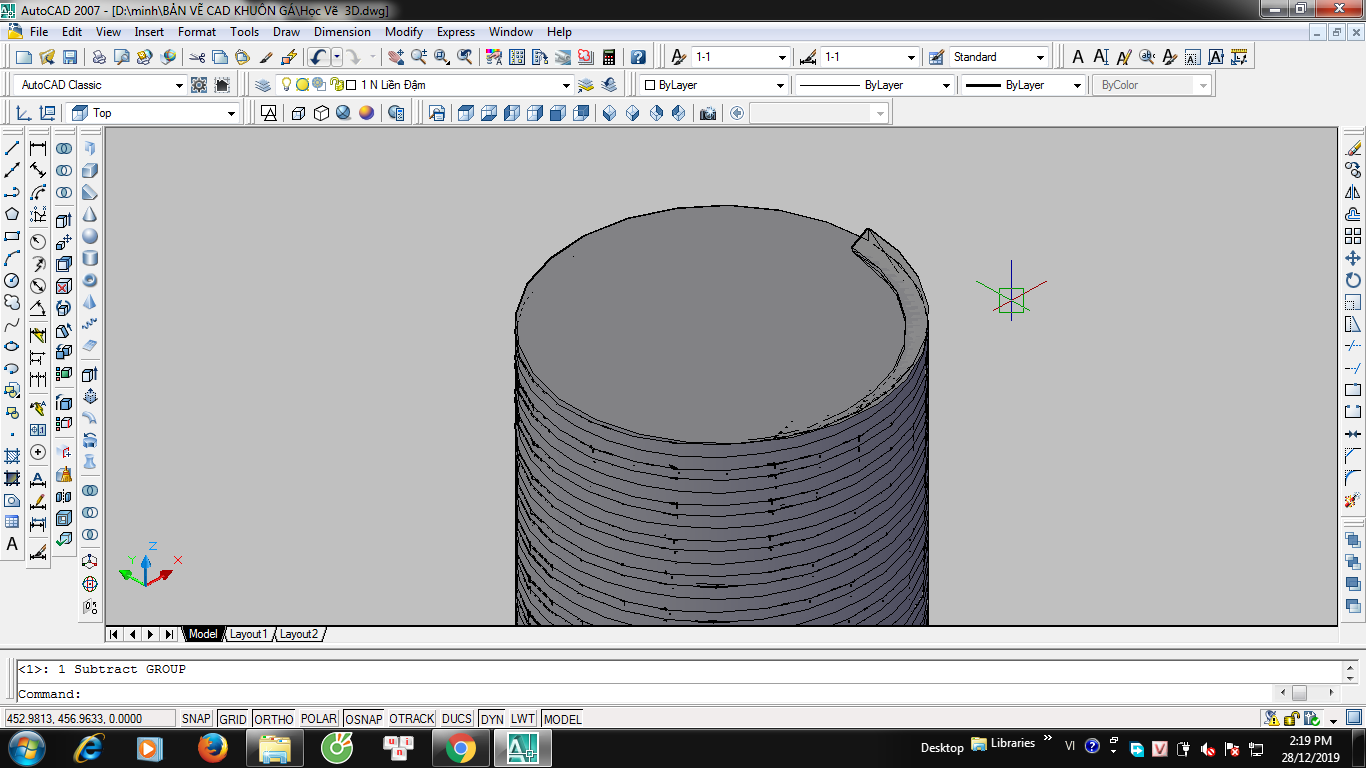Create a new drawing with QNew icon
The height and width of the screenshot is (768, 1366).
(24, 57)
